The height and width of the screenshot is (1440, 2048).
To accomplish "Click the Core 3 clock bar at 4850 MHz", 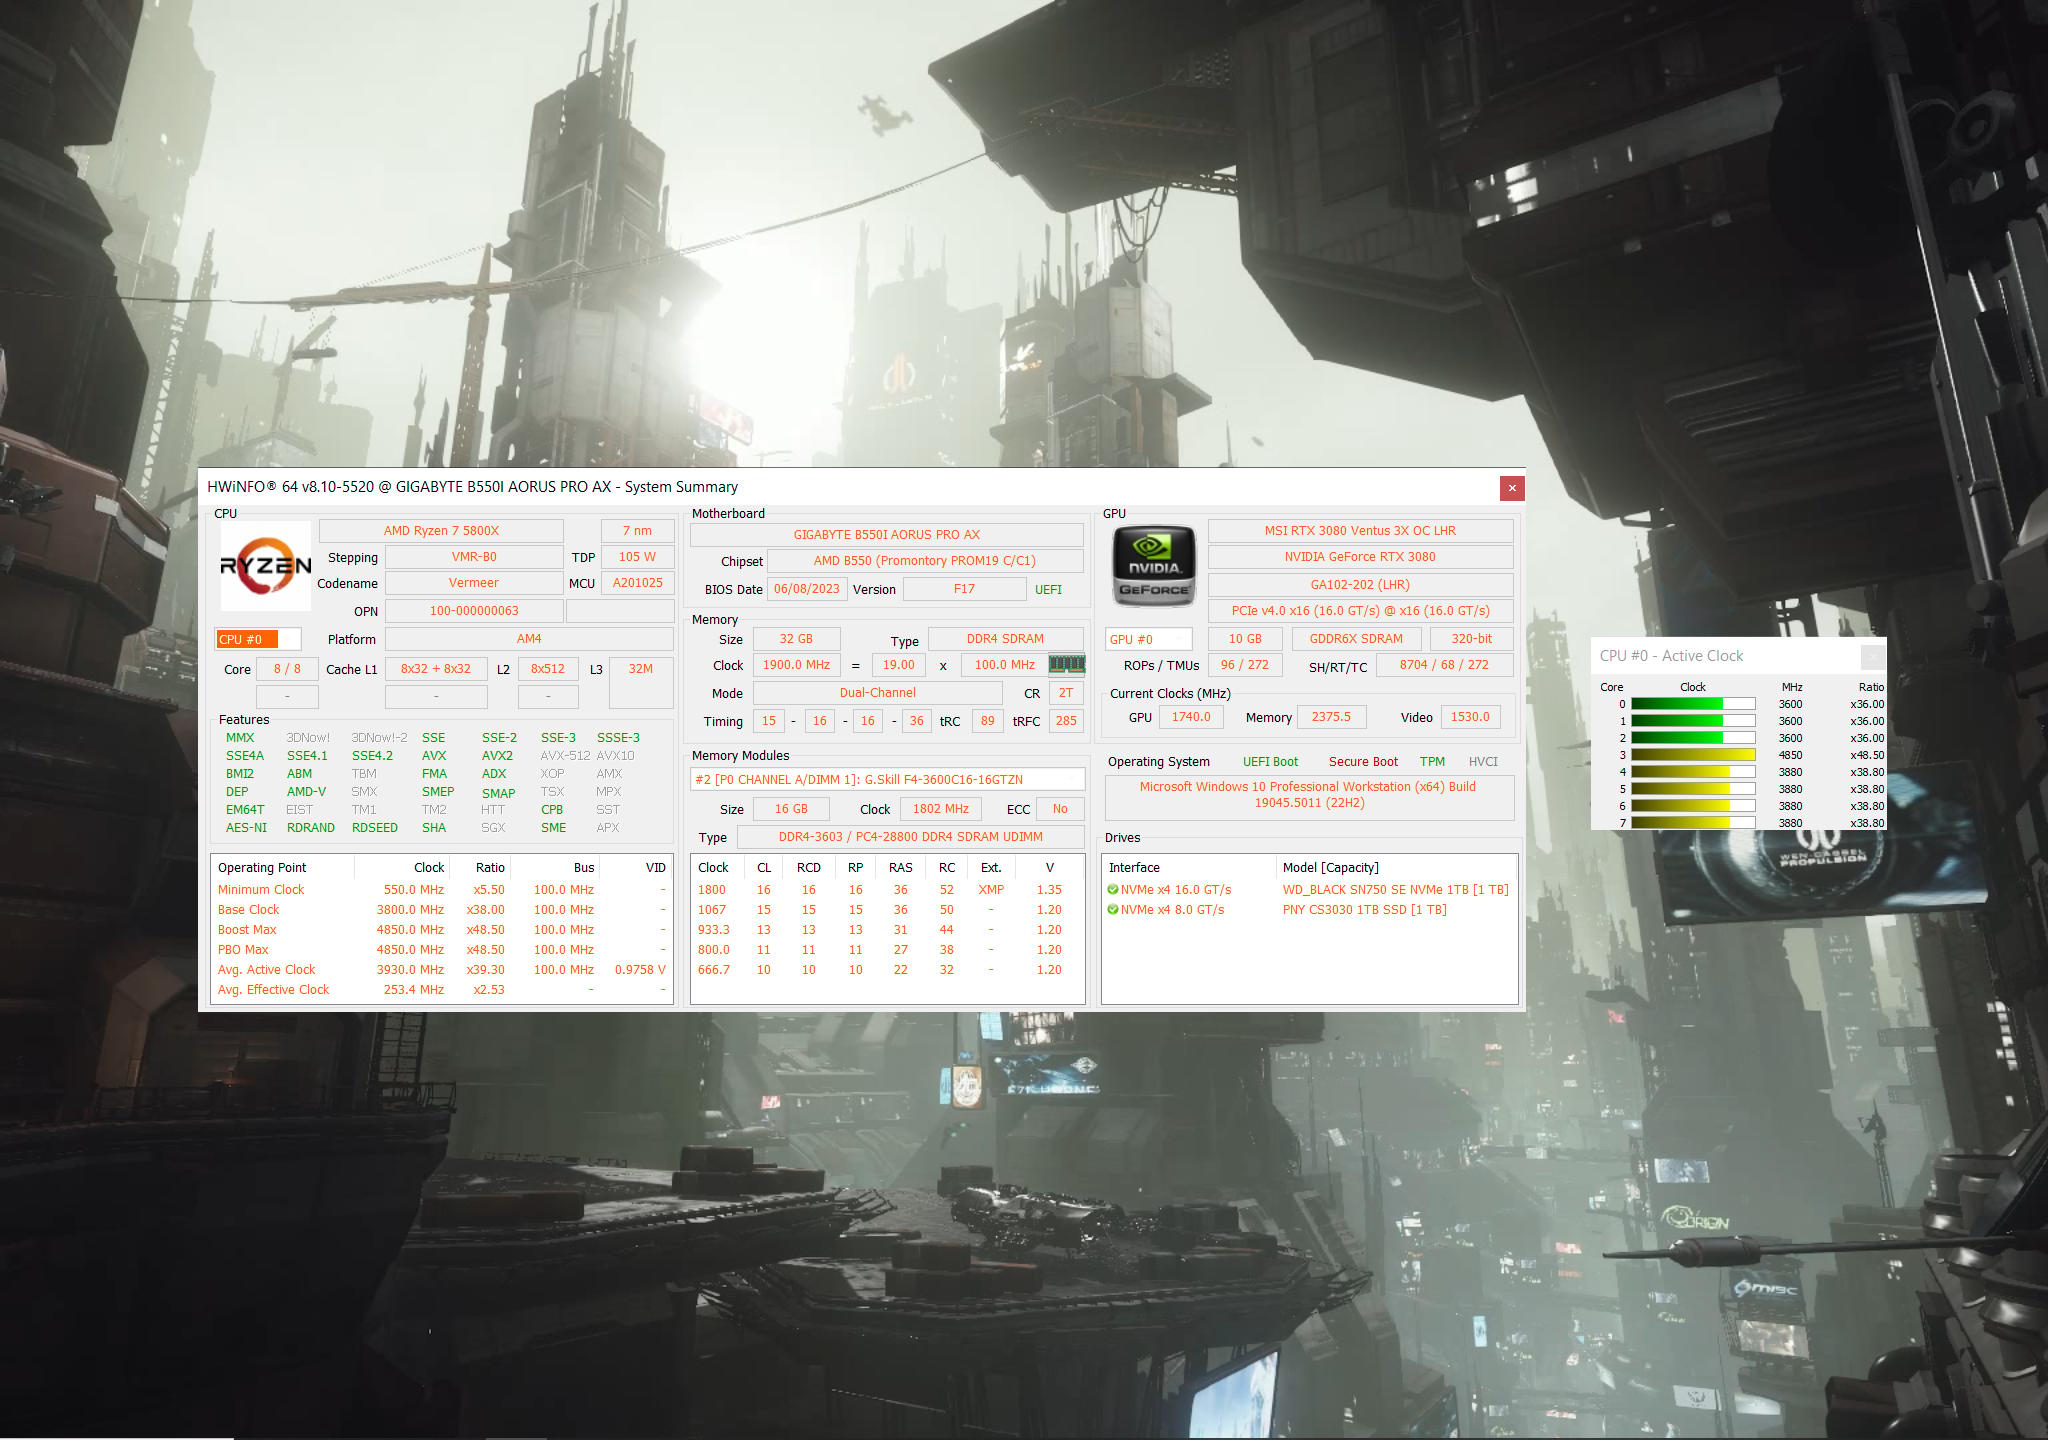I will [x=1693, y=755].
